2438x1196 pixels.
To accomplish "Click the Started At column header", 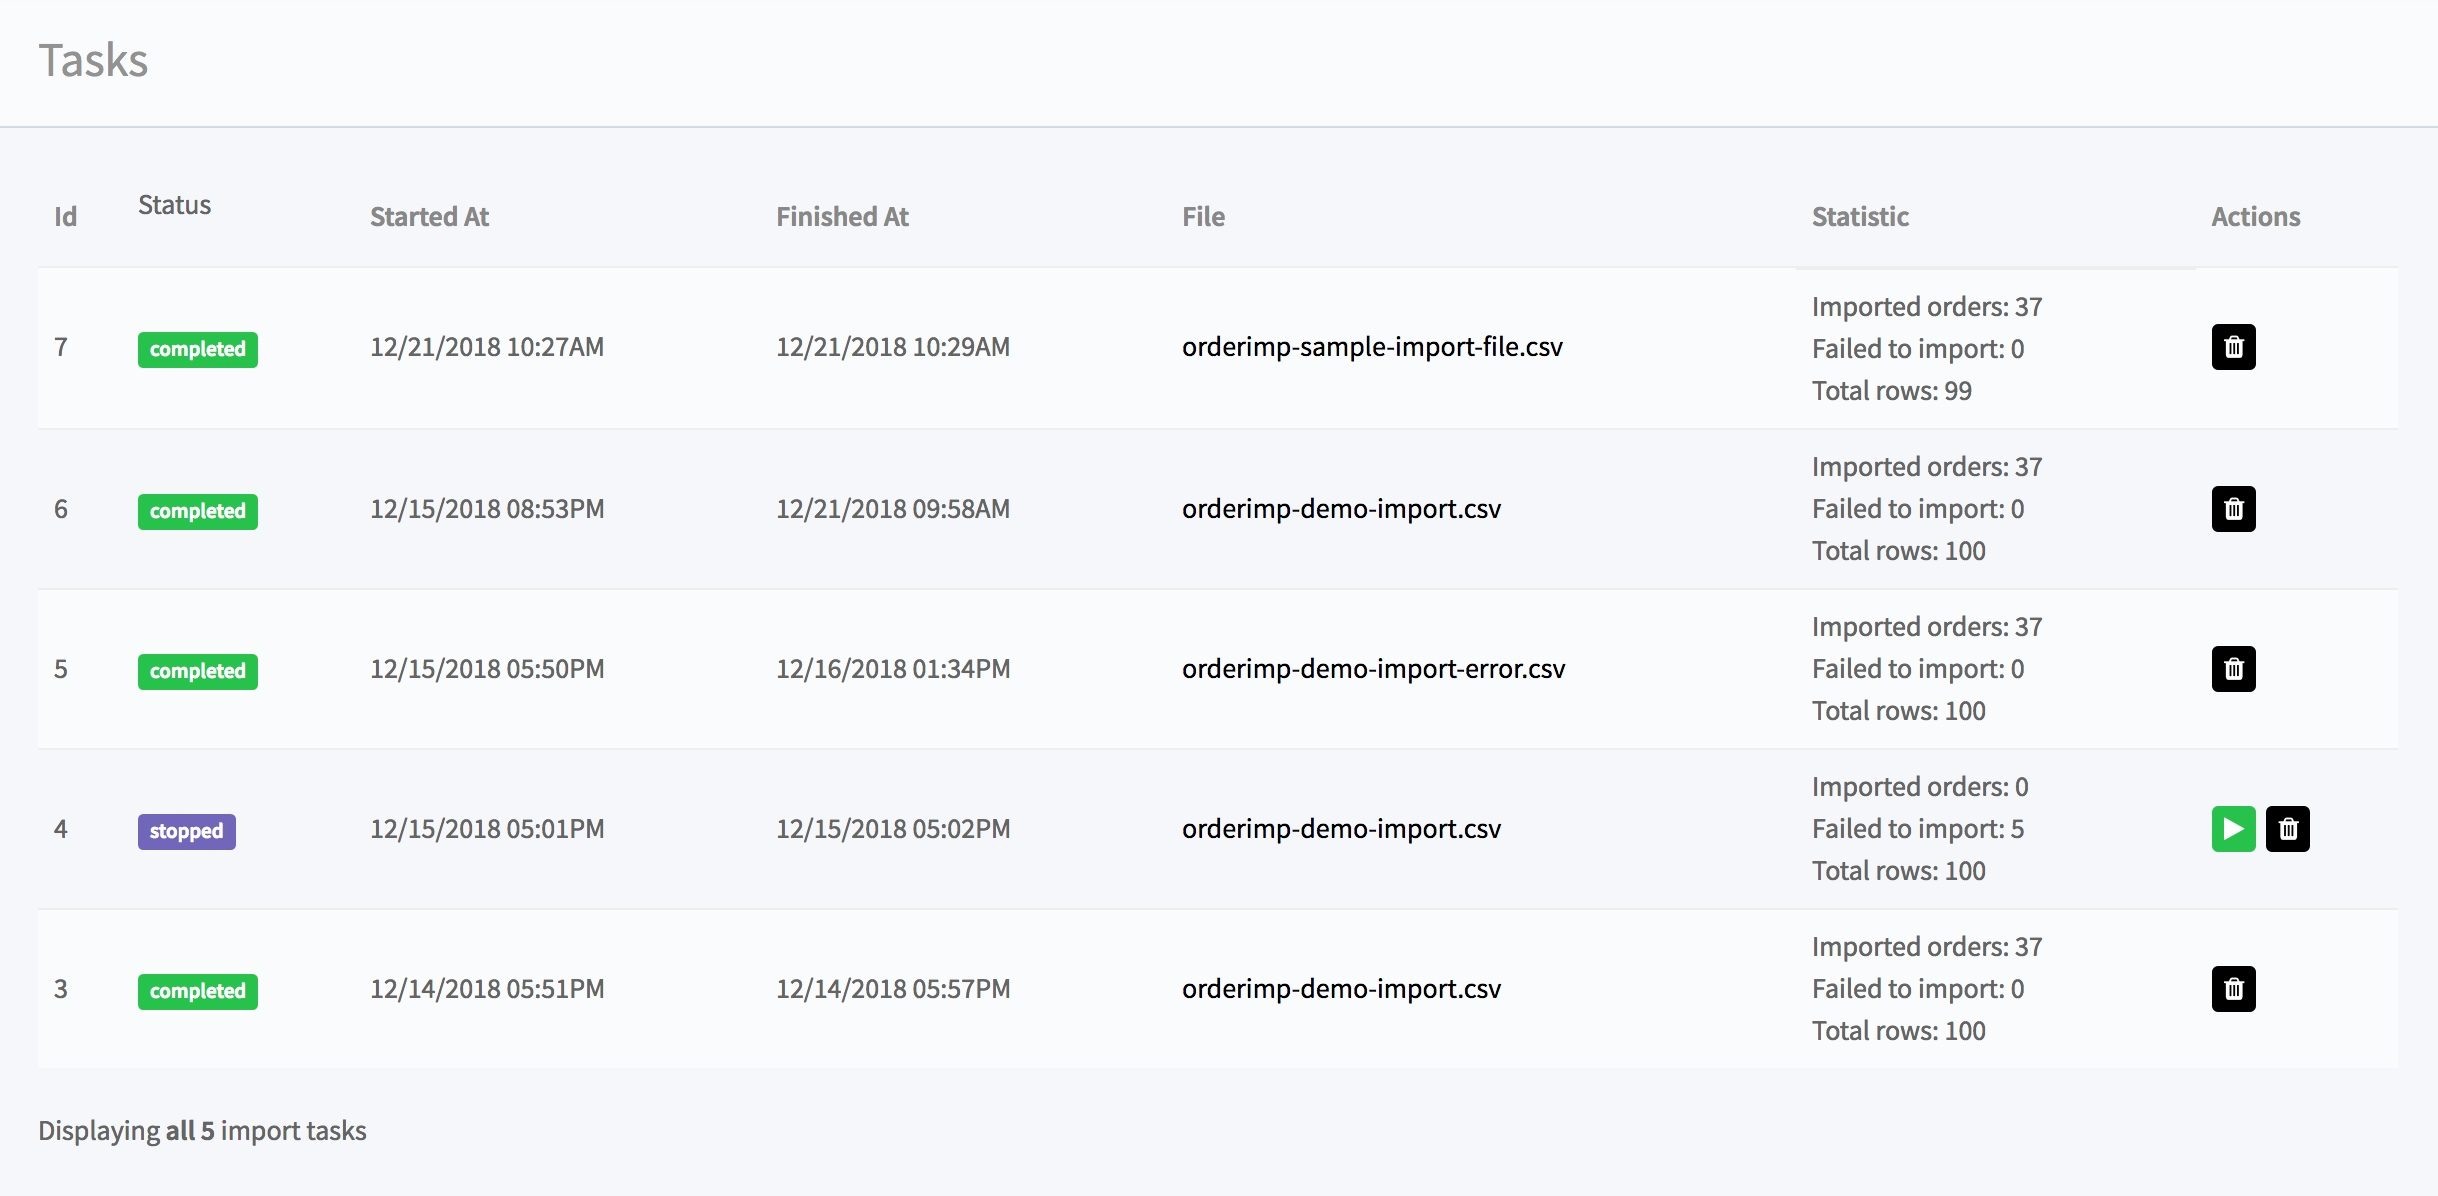I will (x=429, y=217).
